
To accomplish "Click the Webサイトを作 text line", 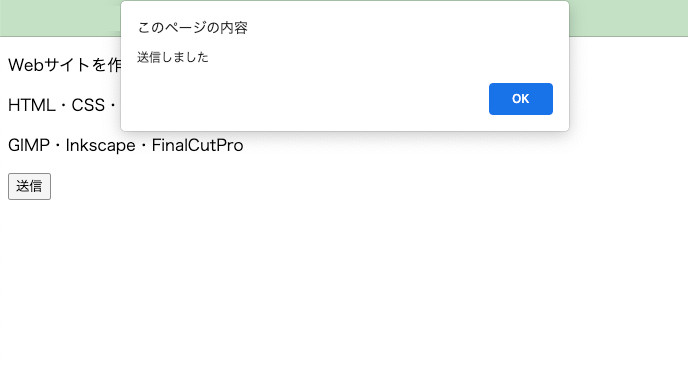I will point(64,65).
